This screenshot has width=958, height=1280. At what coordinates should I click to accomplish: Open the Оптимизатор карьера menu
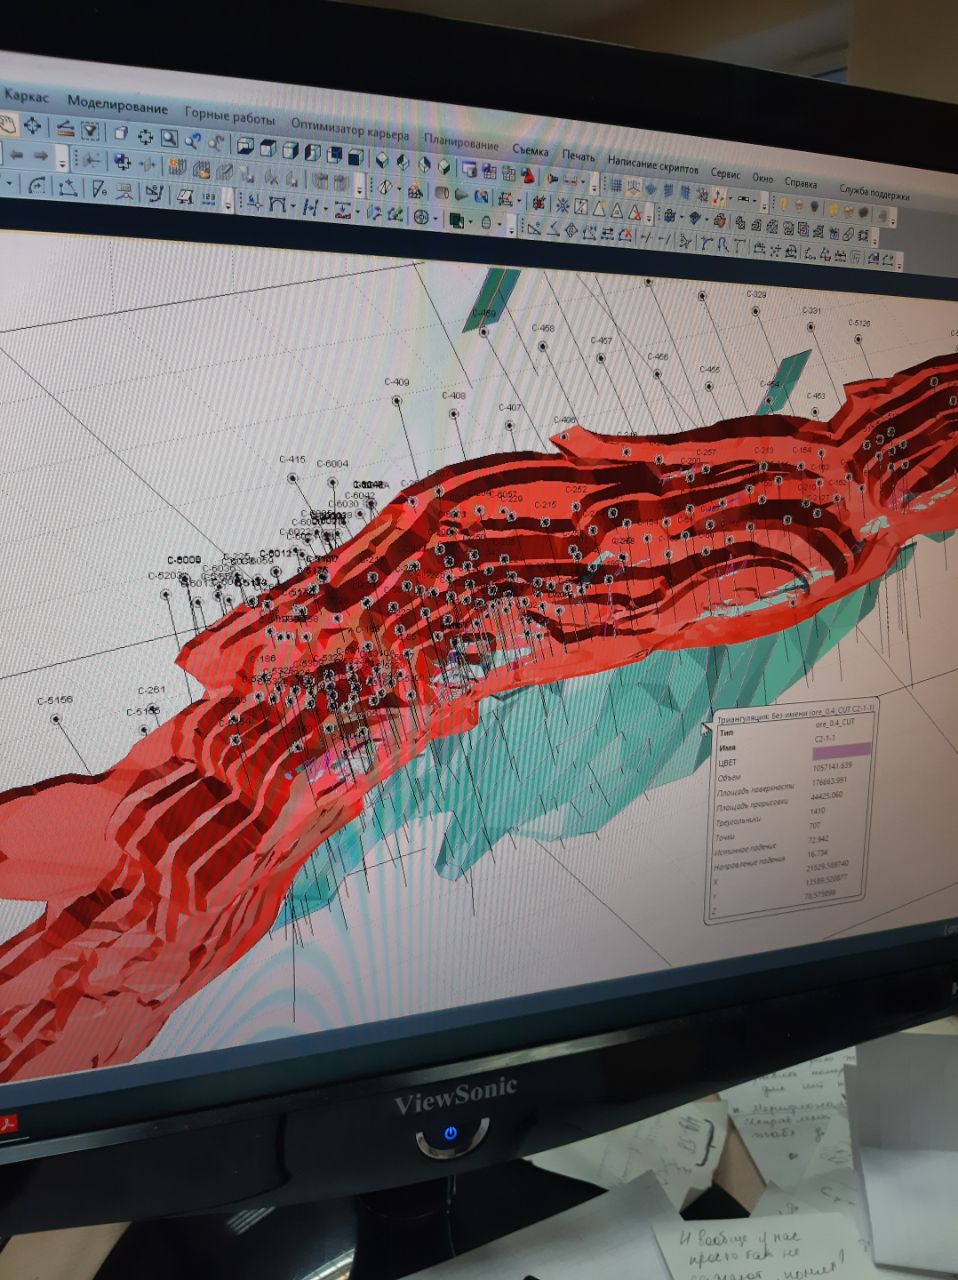point(350,129)
